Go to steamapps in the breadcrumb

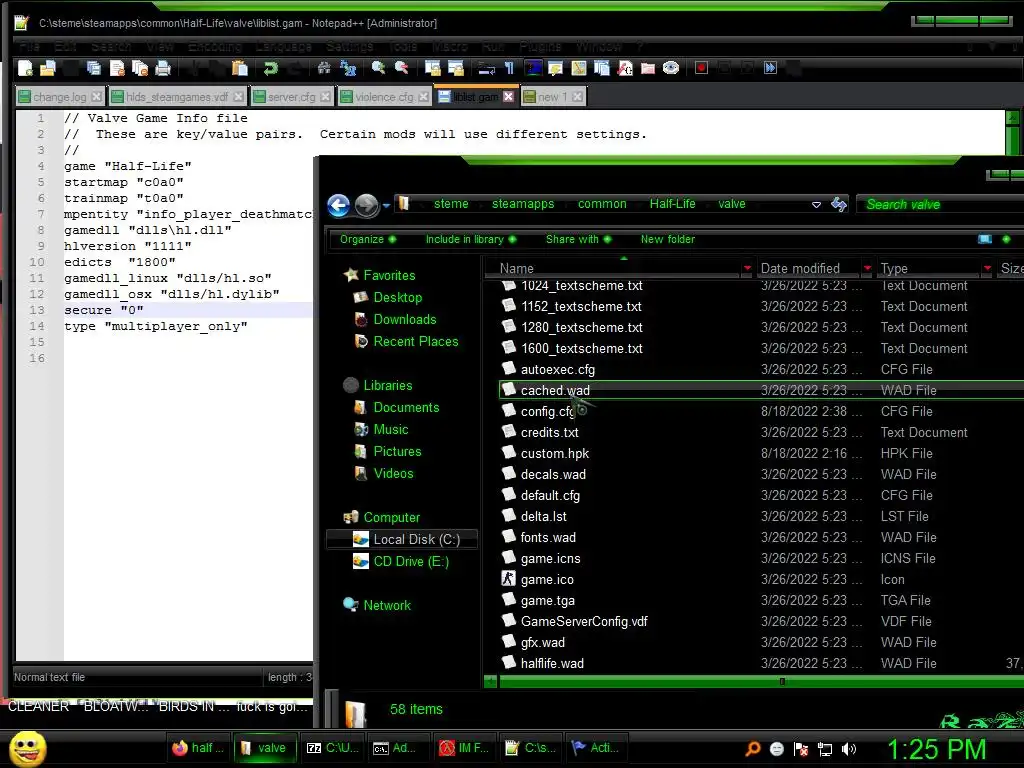[x=522, y=204]
